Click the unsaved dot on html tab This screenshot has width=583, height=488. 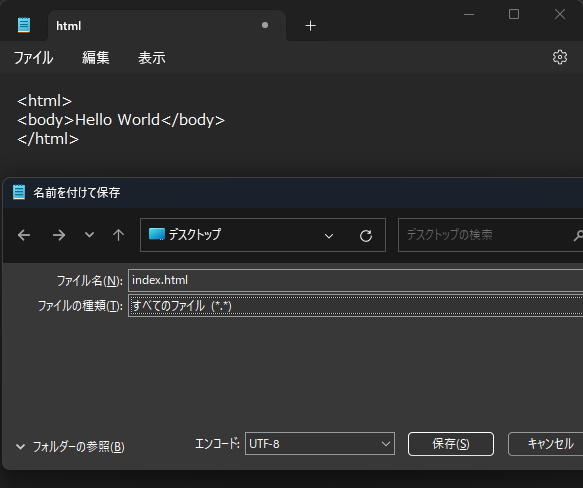tap(265, 25)
